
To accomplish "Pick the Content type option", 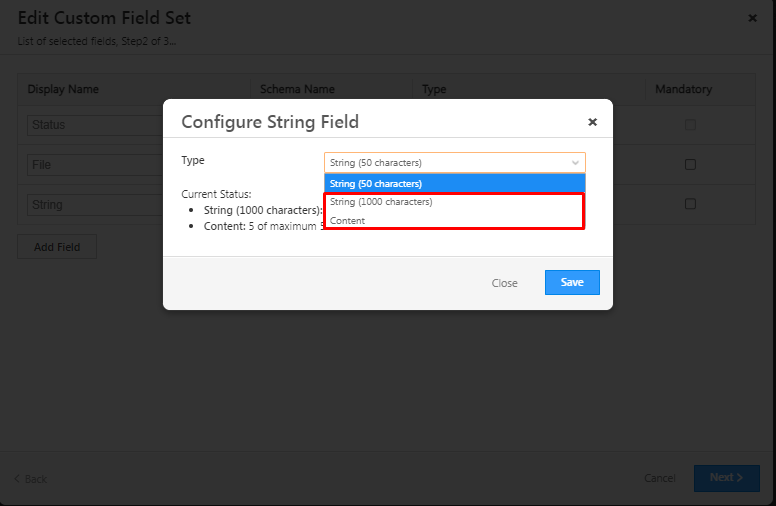I will [455, 220].
